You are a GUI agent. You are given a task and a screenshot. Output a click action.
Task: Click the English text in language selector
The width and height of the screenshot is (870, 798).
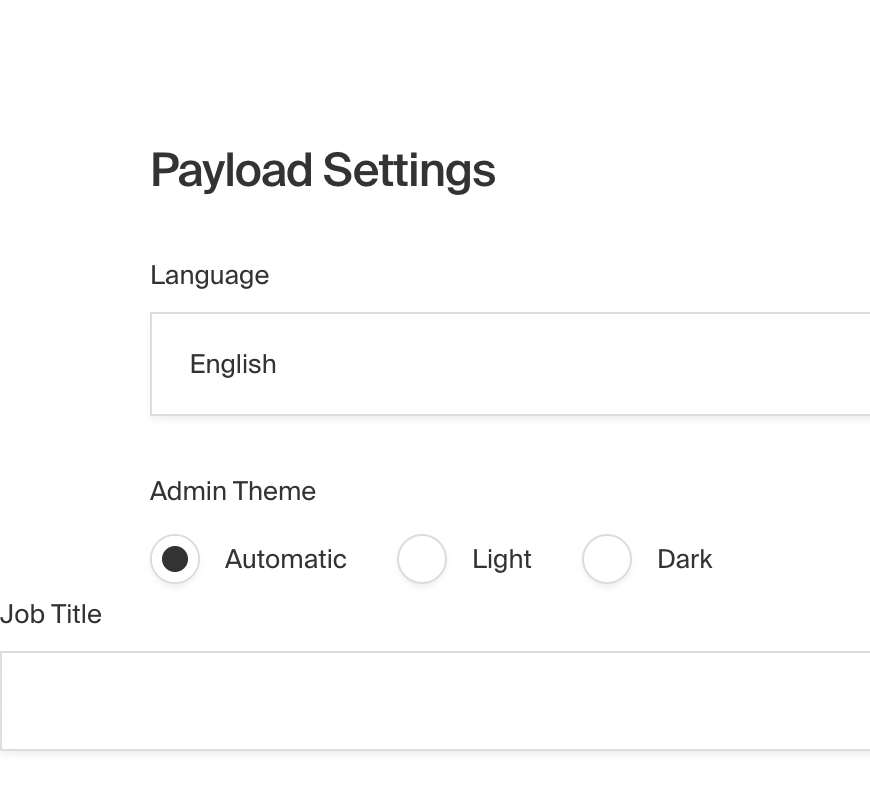tap(233, 364)
